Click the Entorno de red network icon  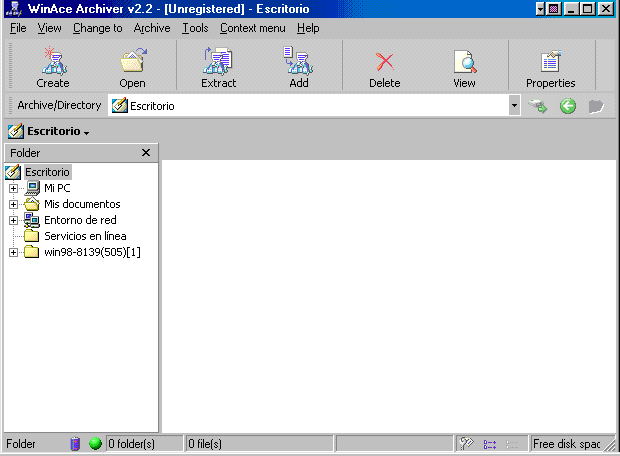pos(32,220)
